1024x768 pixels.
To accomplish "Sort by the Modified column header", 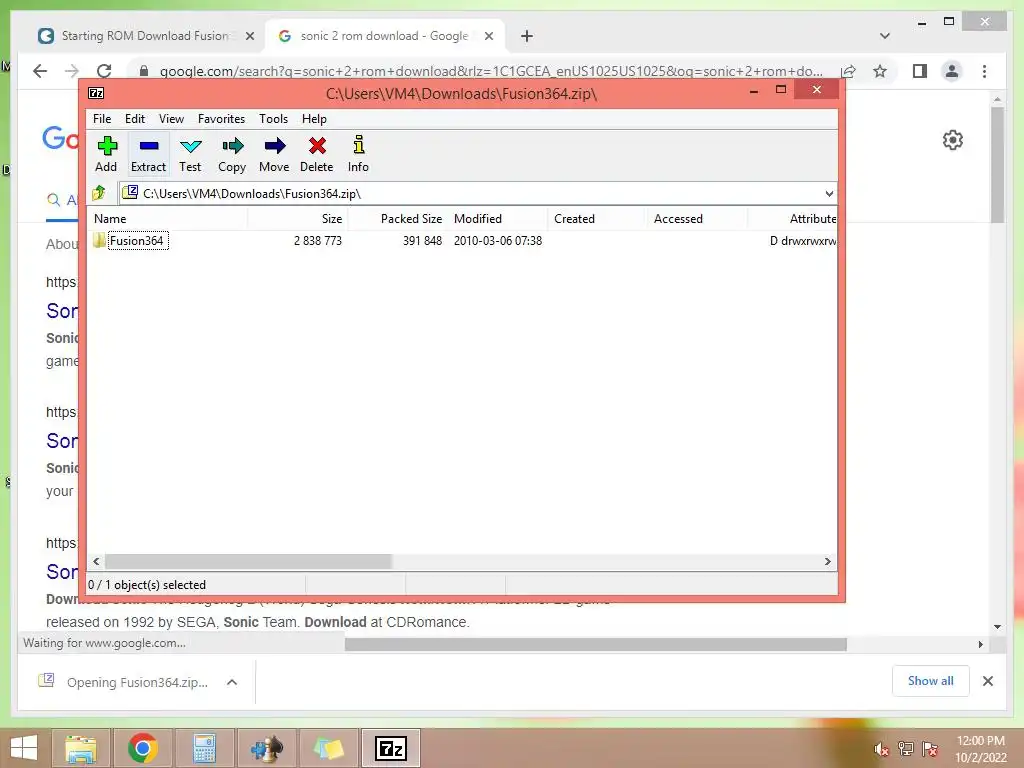I will pos(498,219).
